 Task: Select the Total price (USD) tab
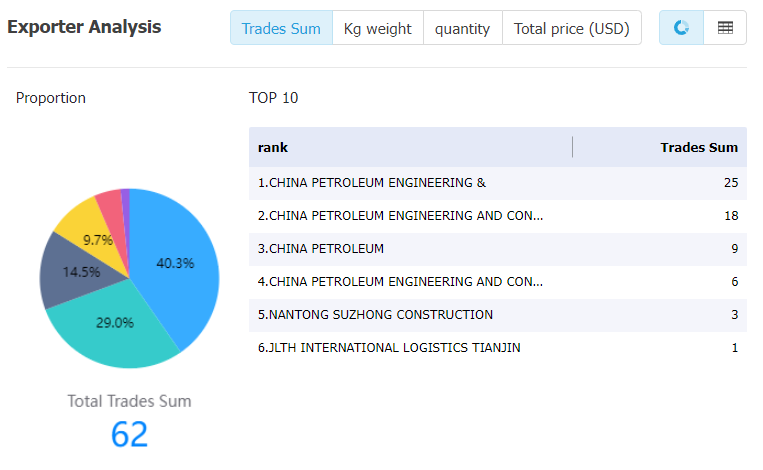point(572,28)
